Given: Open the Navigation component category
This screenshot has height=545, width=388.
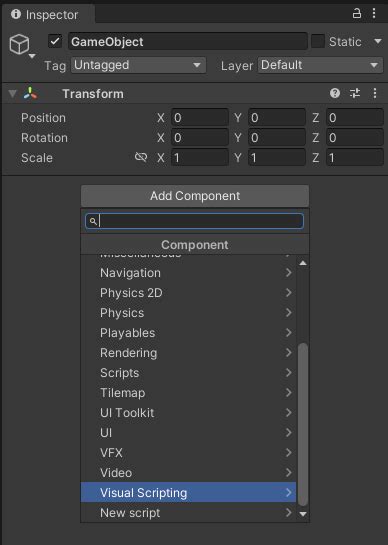Looking at the screenshot, I should pyautogui.click(x=188, y=273).
